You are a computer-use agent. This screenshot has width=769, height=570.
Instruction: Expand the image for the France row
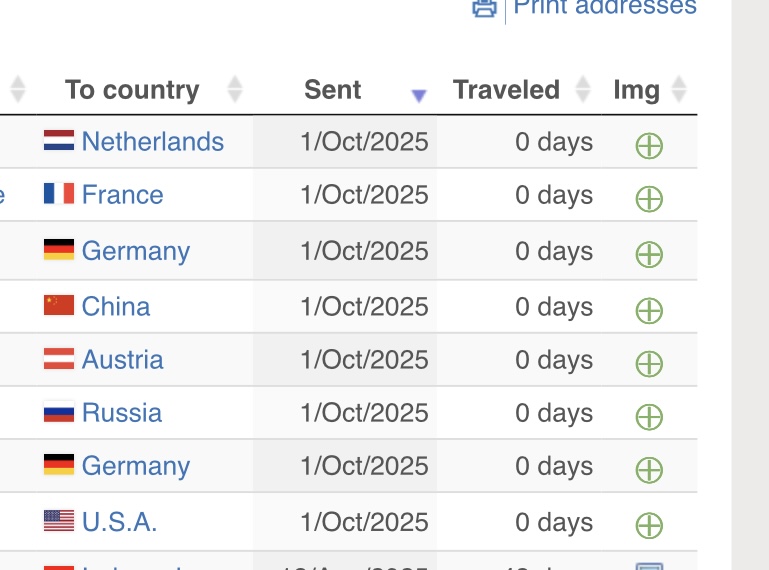pos(649,199)
